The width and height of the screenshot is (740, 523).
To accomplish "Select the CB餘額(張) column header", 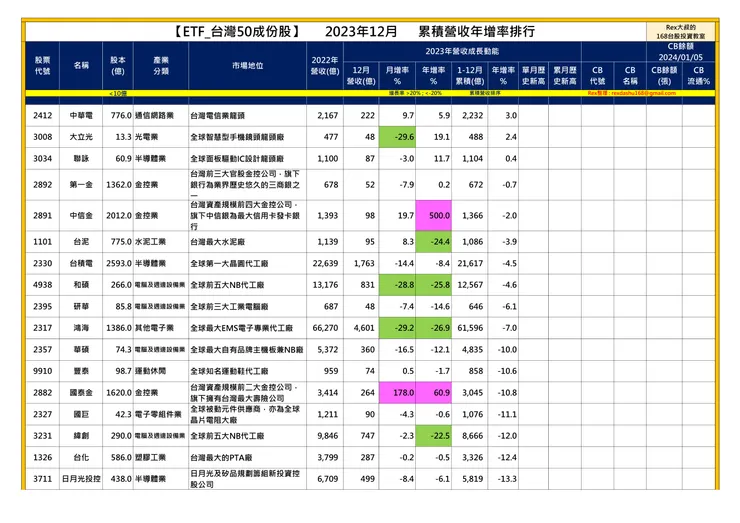I will (x=664, y=76).
